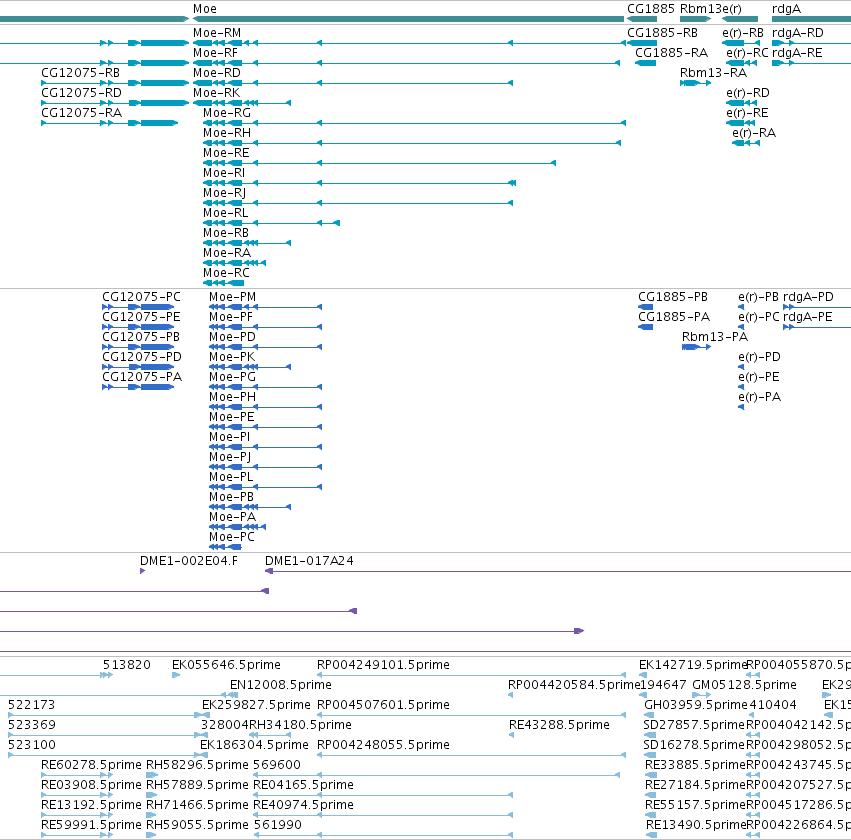This screenshot has width=851, height=840.
Task: Select the Moe-RM transcript label
Action: click(x=217, y=33)
